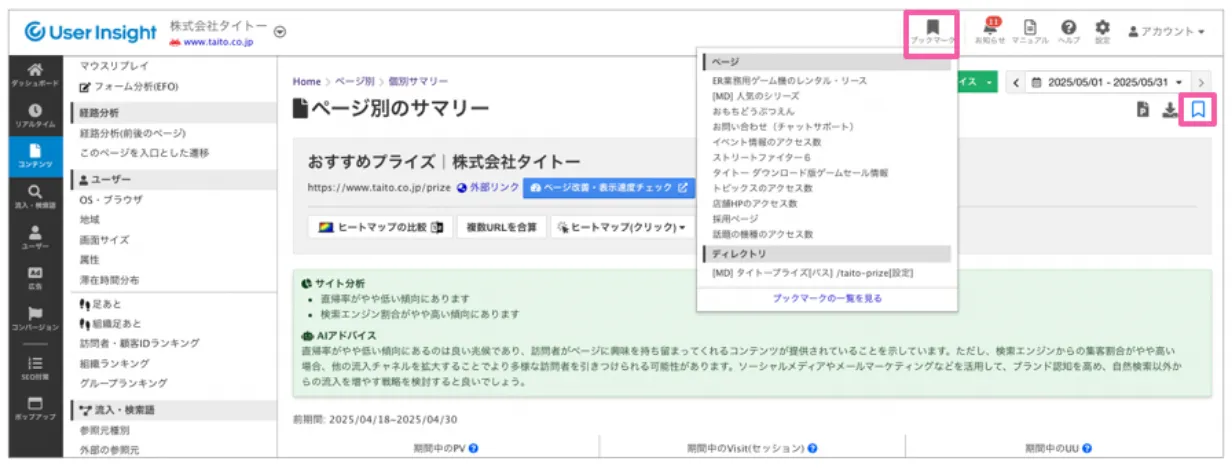Bookmark this page with outline bookmark icon

(1197, 110)
